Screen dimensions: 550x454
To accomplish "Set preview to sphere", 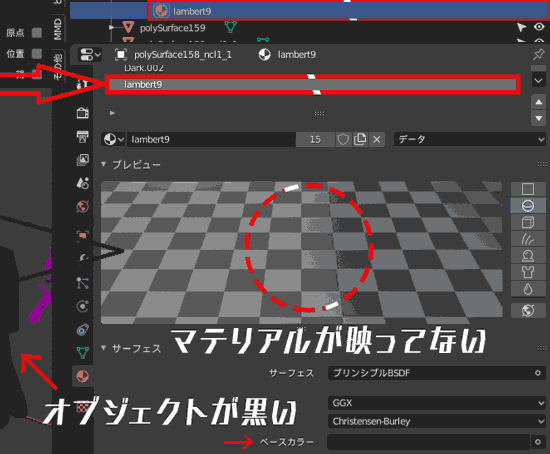I will 528,206.
